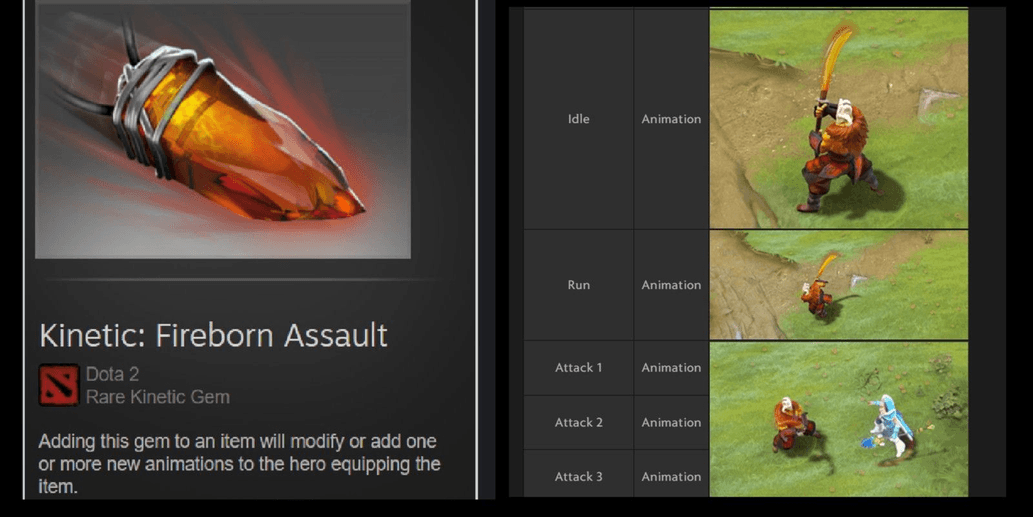Screen dimensions: 1033x517
Task: Select the Idle row label
Action: click(578, 119)
